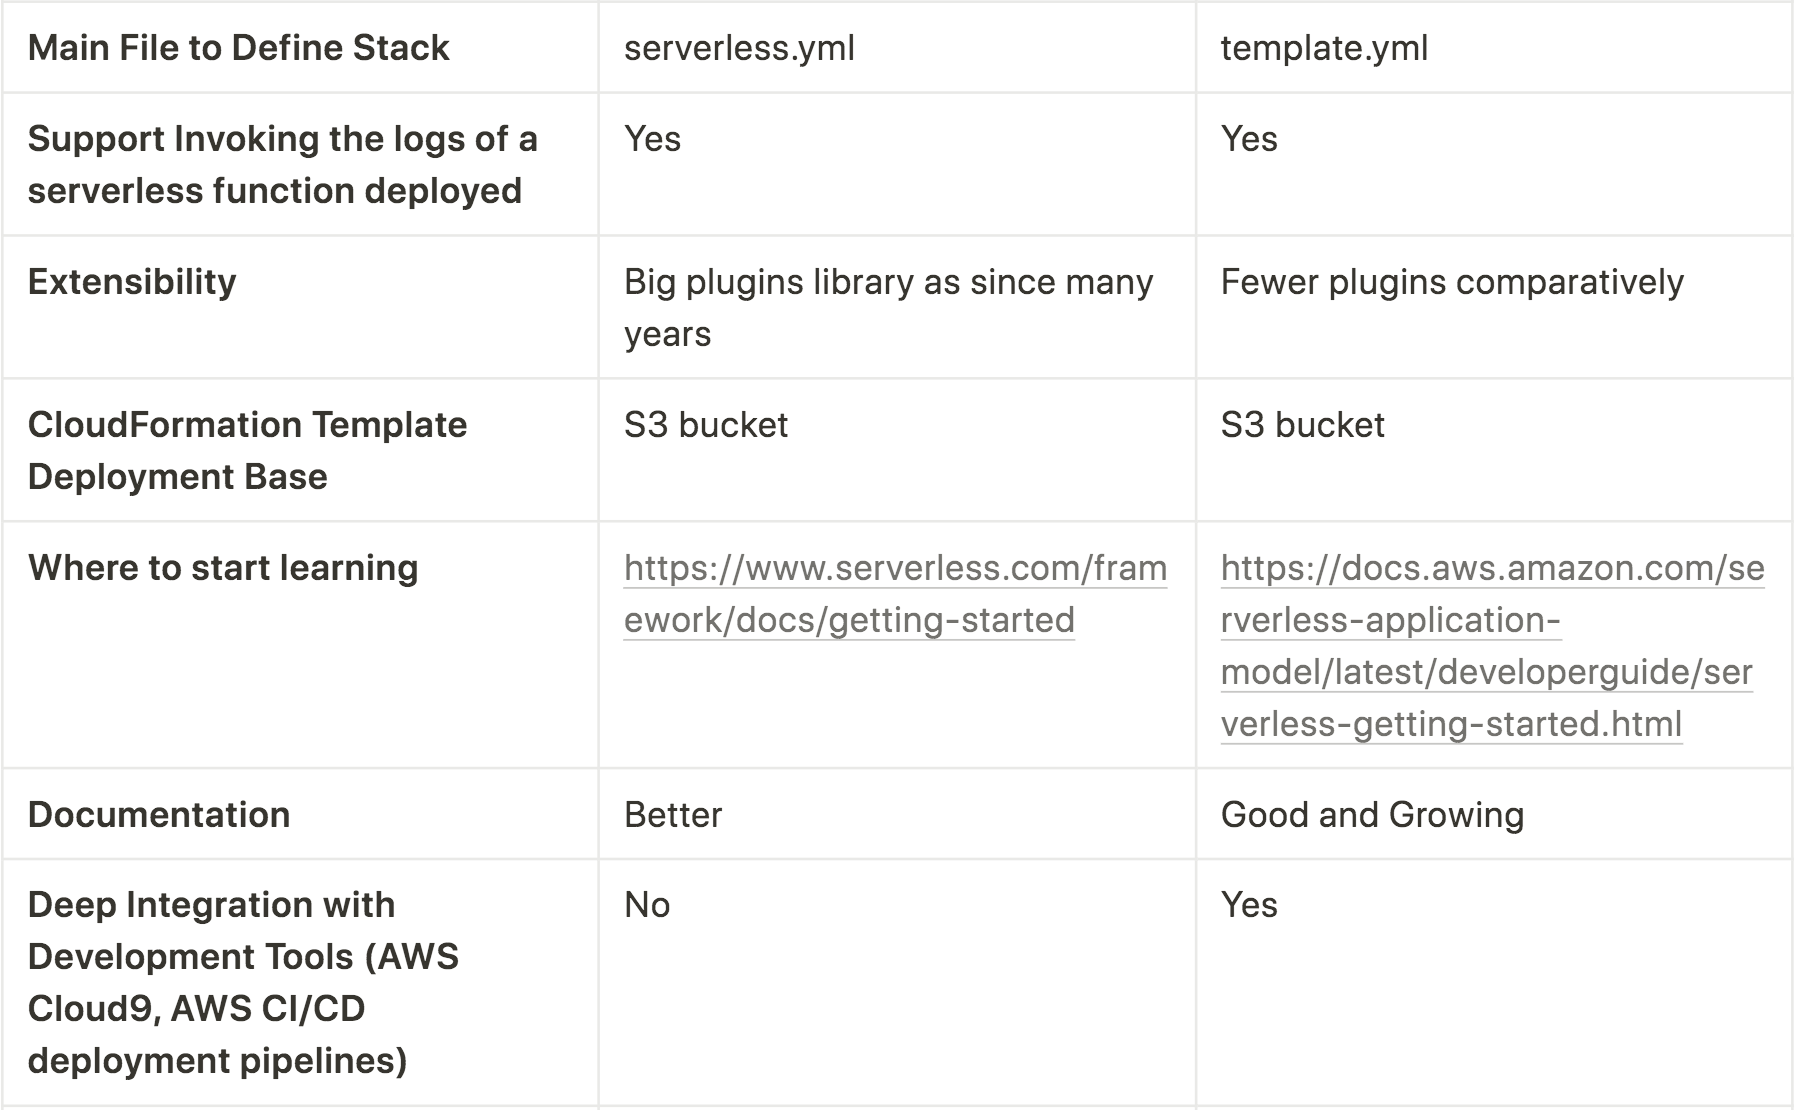Click 'CloudFormation Template Deployment Base' label
This screenshot has height=1110, width=1794.
coord(248,450)
